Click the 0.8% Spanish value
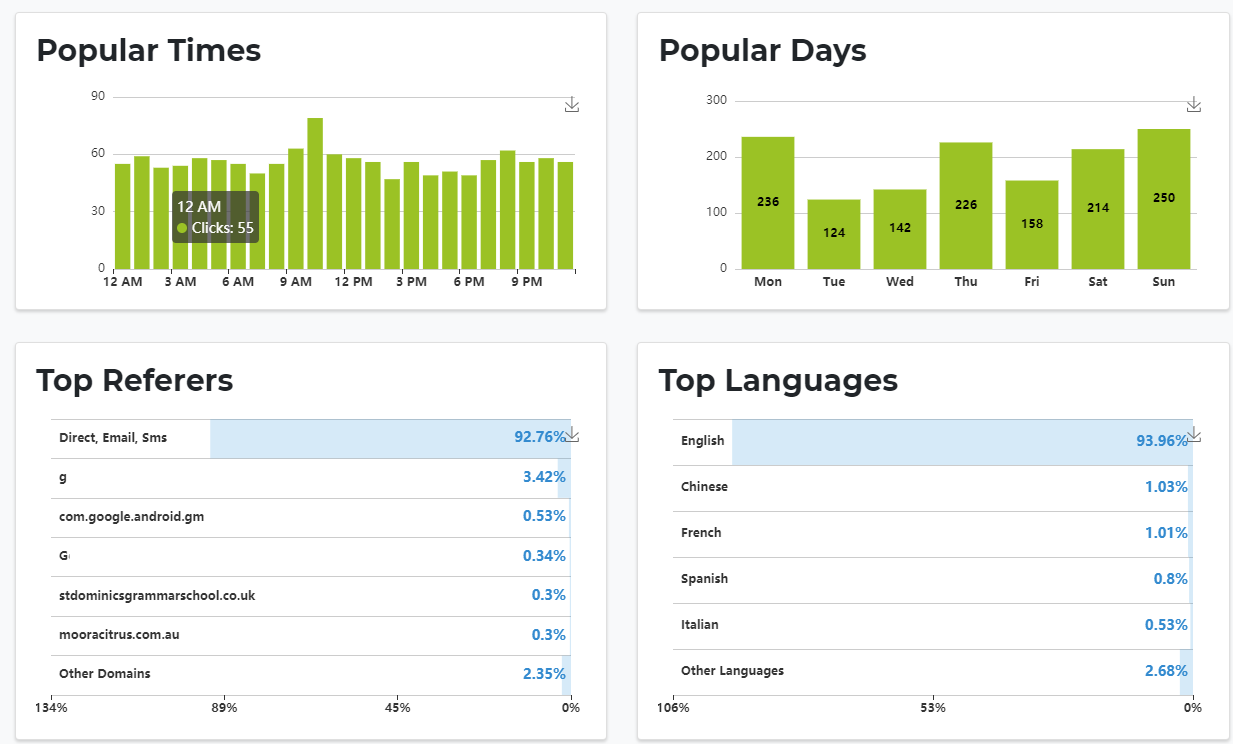Screen dimensions: 1233x744 (1170, 579)
